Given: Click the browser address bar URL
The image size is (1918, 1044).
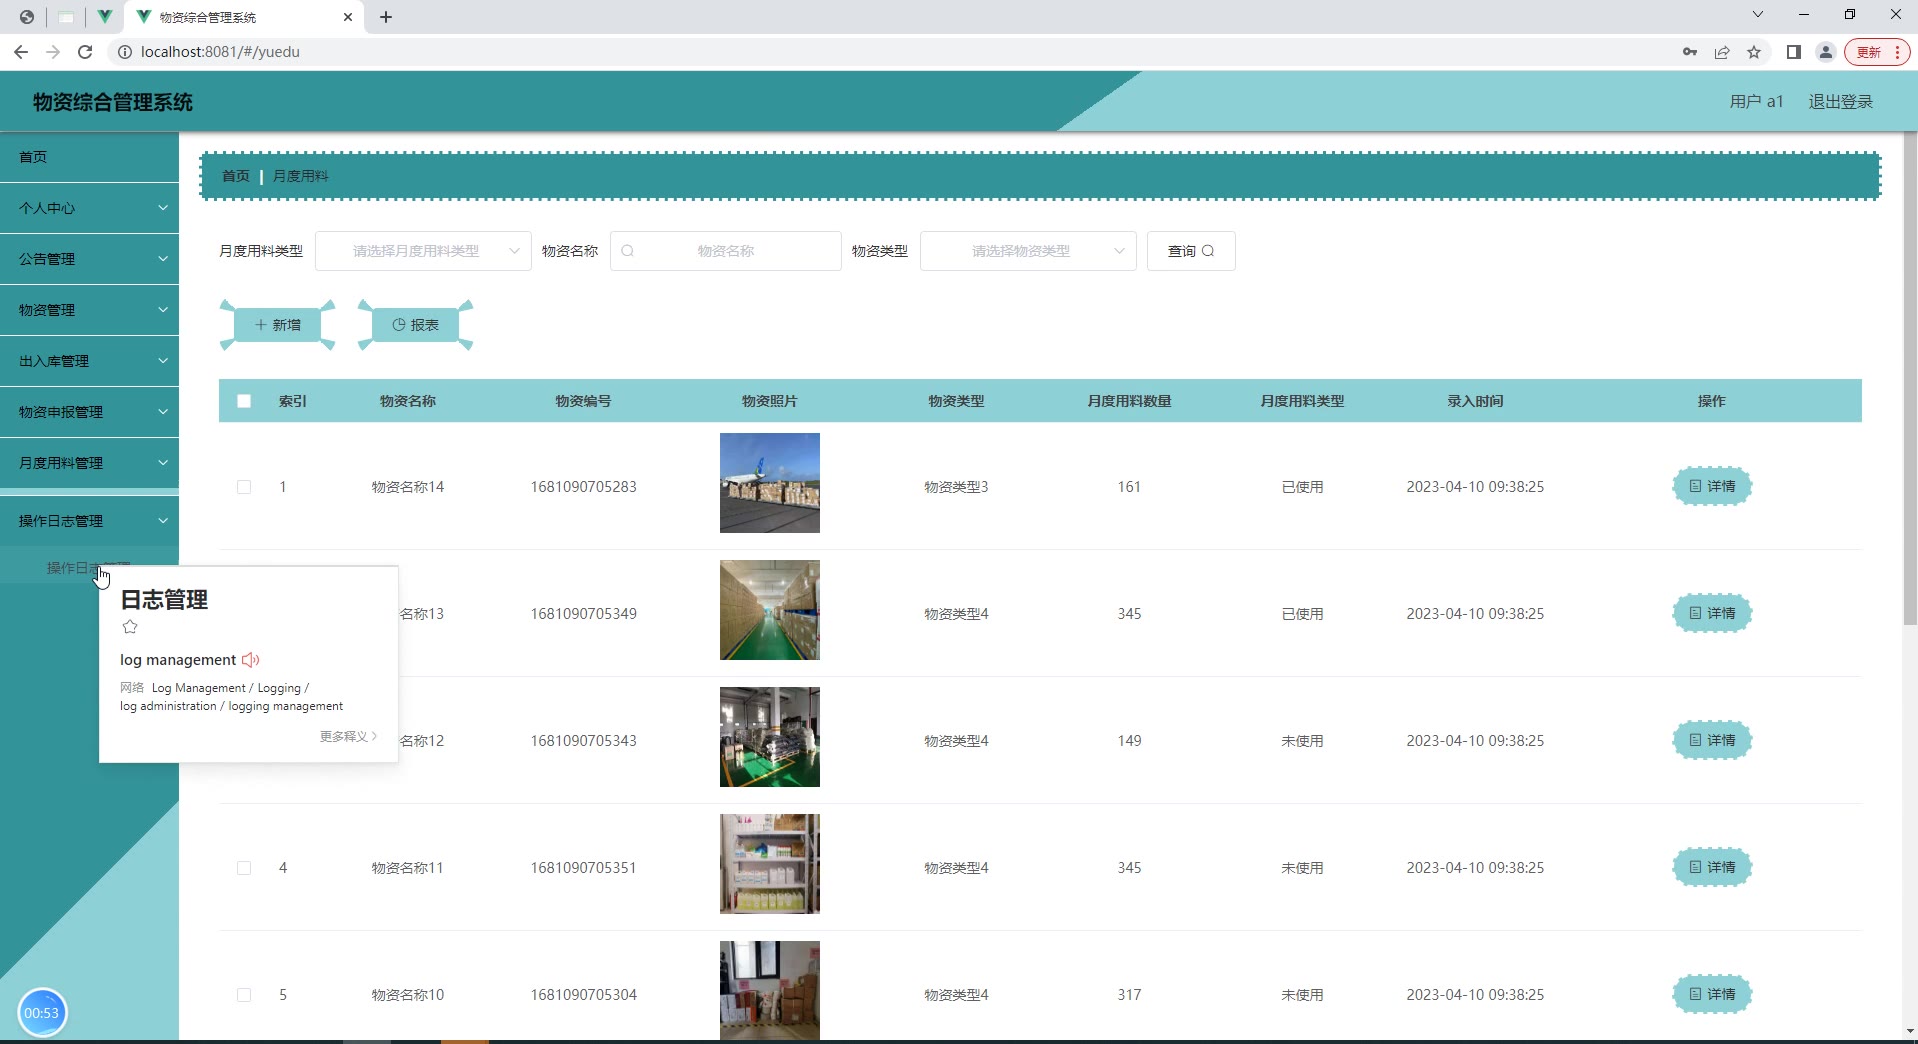Looking at the screenshot, I should [220, 52].
